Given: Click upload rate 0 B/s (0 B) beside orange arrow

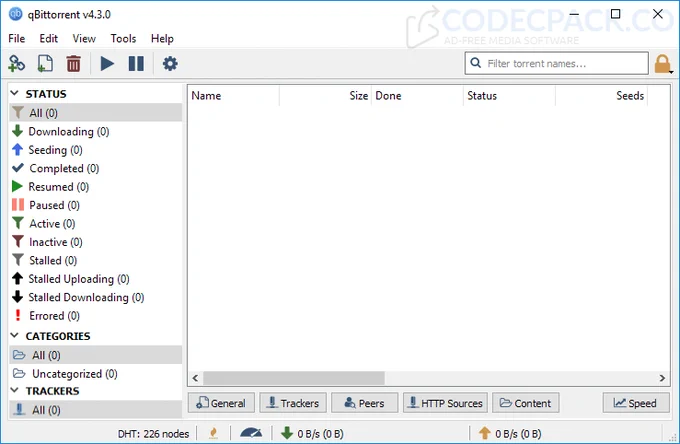Looking at the screenshot, I should (x=518, y=434).
